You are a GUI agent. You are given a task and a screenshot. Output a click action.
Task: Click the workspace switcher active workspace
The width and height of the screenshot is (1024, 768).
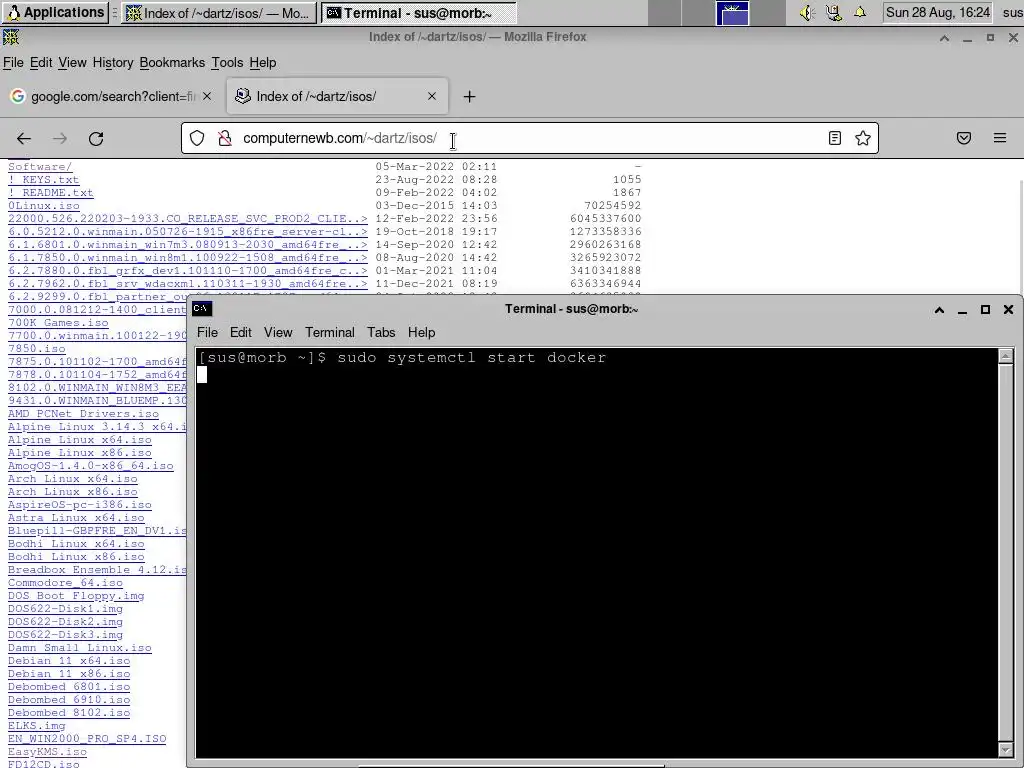[x=733, y=13]
